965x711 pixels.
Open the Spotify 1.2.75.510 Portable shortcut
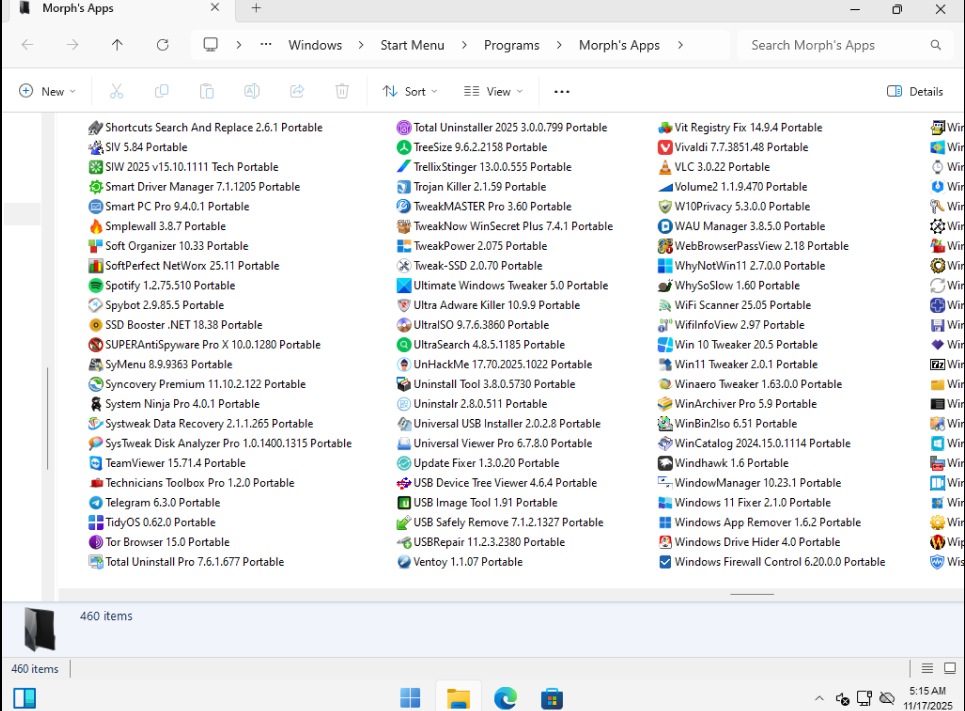(x=170, y=285)
